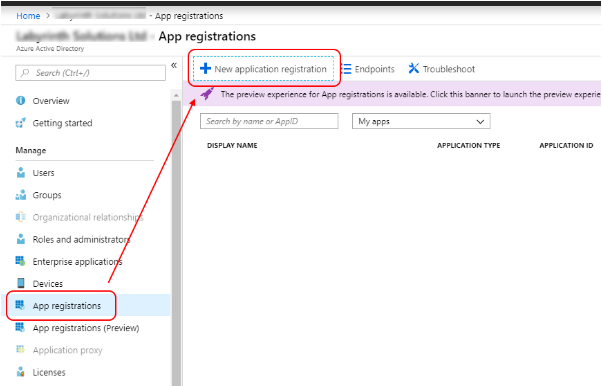602x386 pixels.
Task: Open the My apps dropdown
Action: tap(421, 121)
